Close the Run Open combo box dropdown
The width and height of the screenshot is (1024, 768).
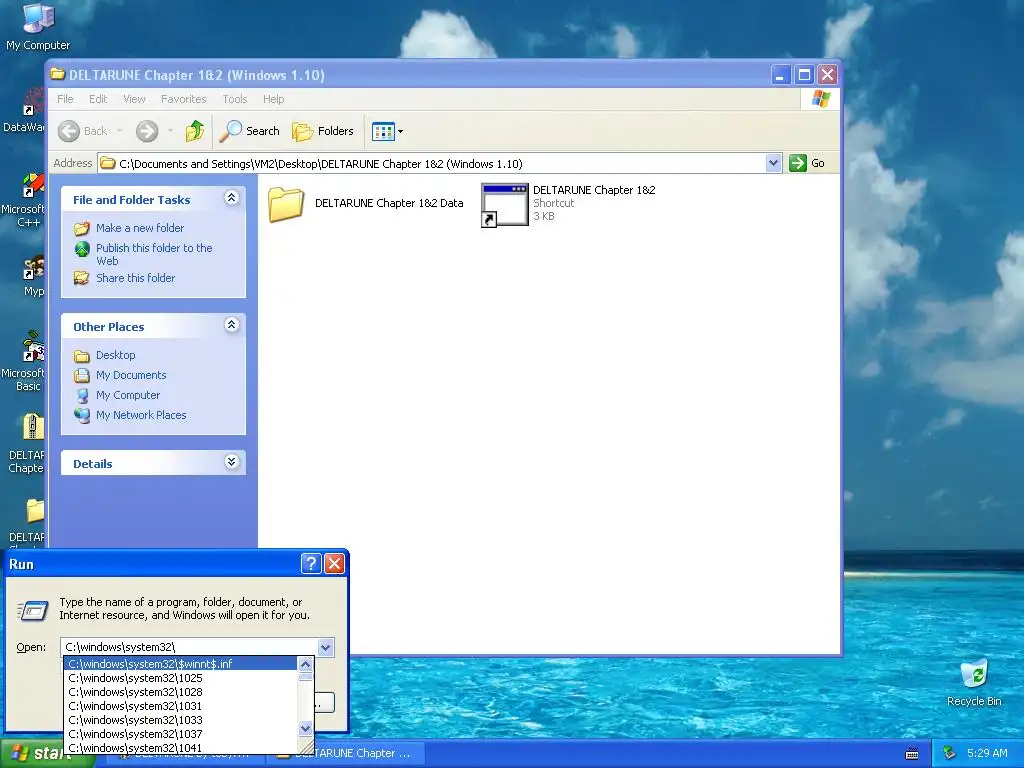pos(326,647)
